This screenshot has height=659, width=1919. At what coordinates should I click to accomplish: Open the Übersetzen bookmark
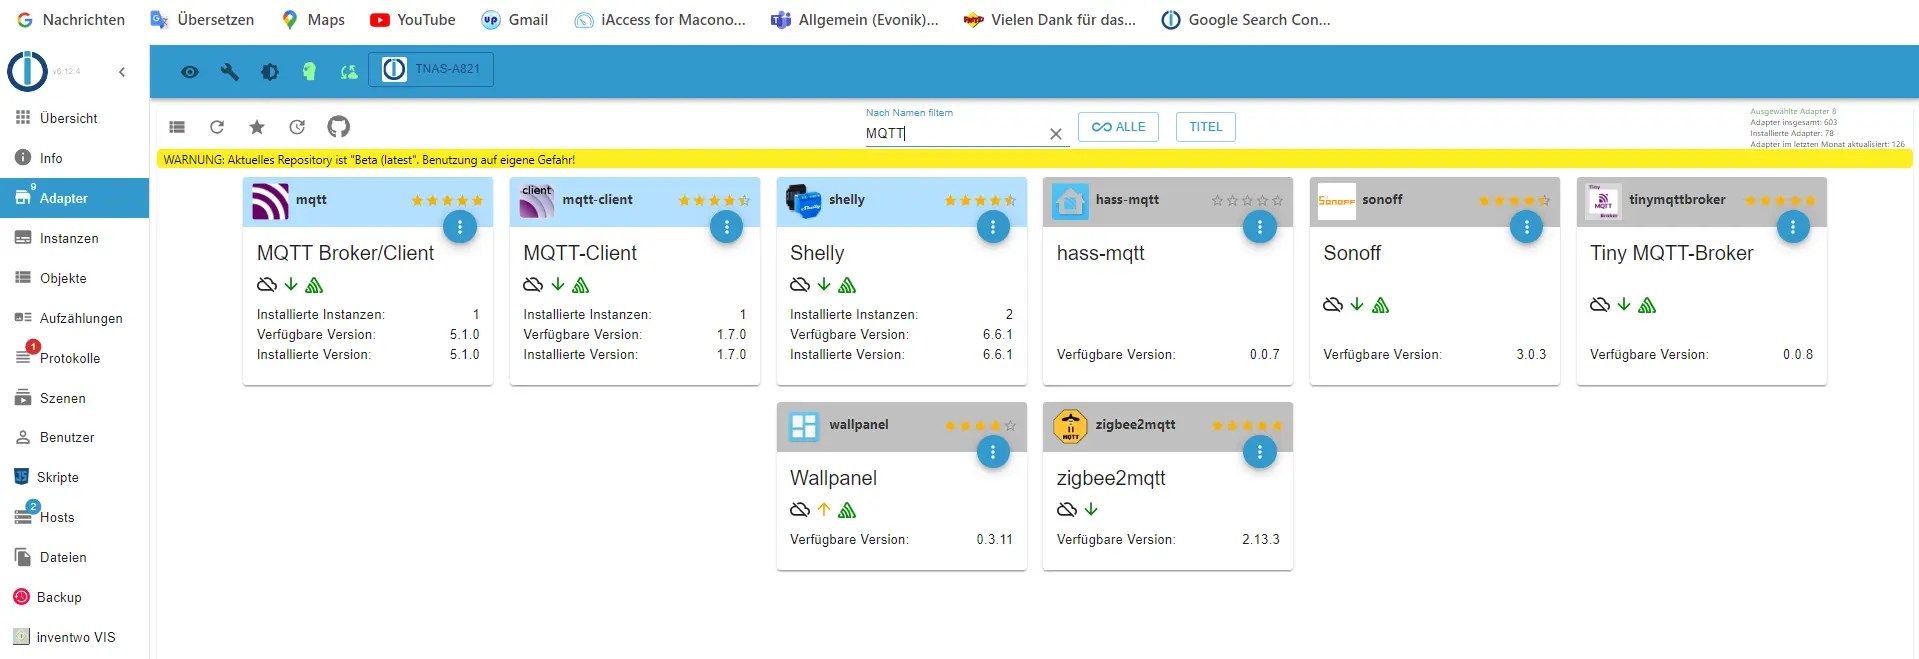click(x=202, y=19)
